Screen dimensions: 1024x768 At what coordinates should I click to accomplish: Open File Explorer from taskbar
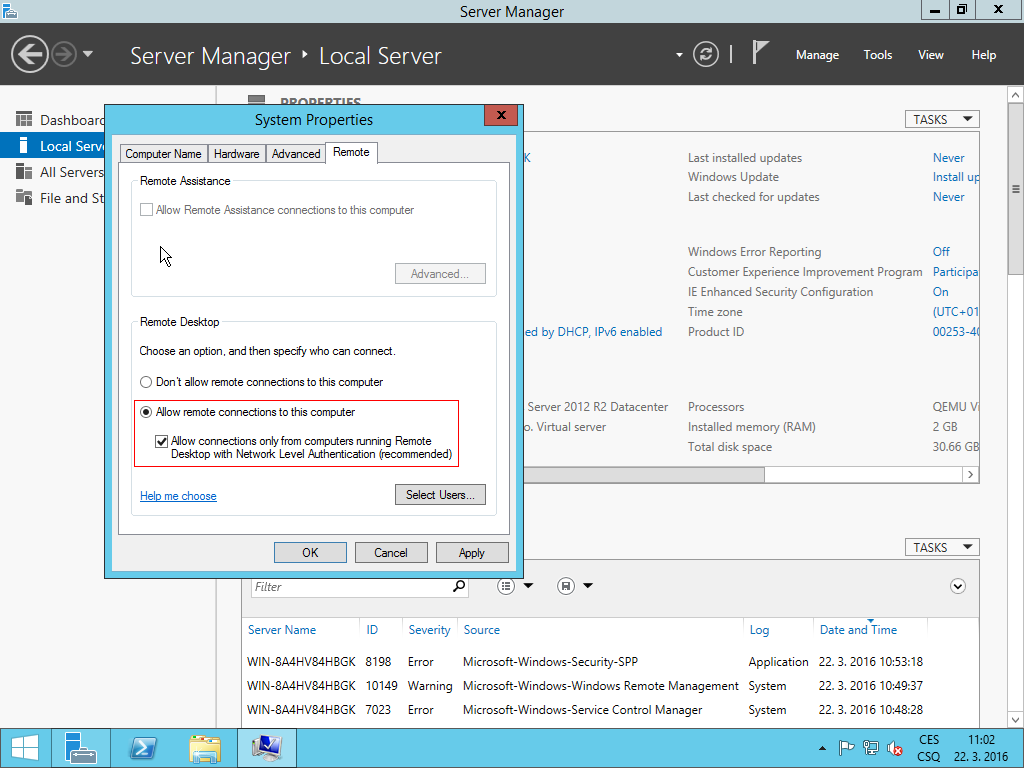(204, 748)
